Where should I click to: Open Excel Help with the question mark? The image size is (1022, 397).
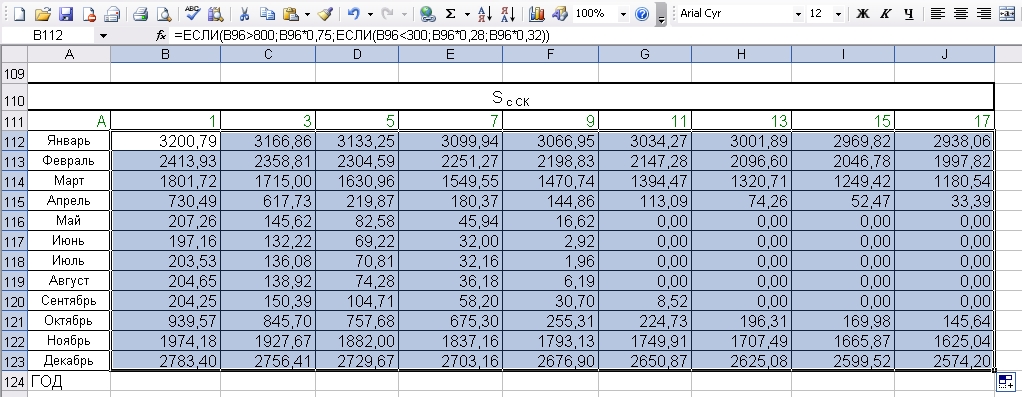[642, 13]
